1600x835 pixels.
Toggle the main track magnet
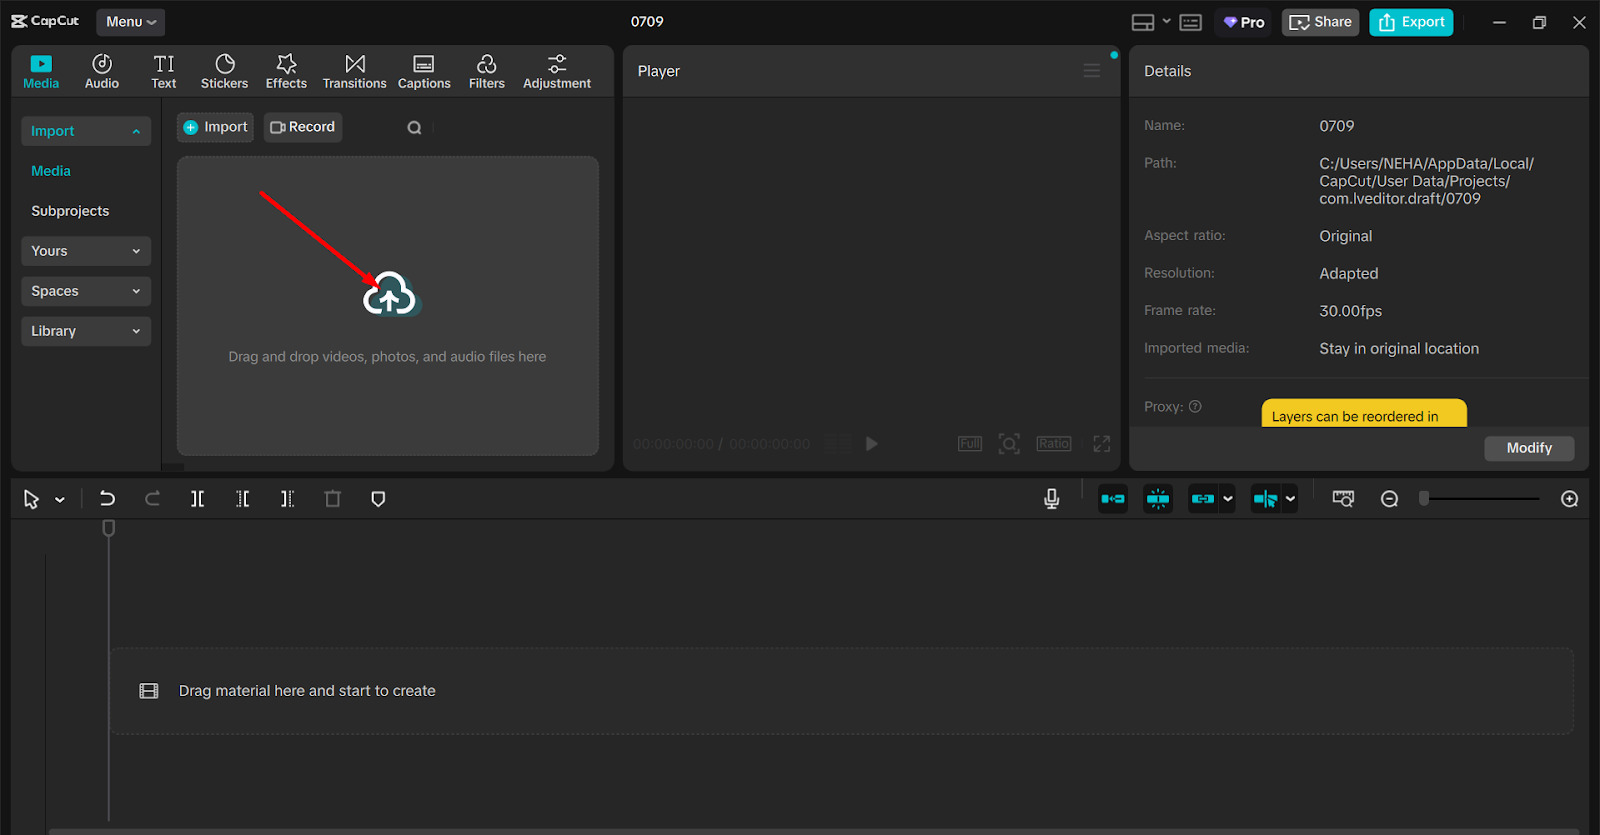click(1113, 499)
